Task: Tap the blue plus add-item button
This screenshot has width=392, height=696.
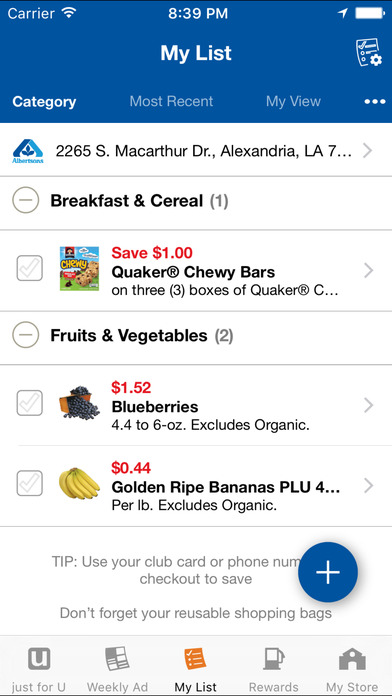Action: 328,572
